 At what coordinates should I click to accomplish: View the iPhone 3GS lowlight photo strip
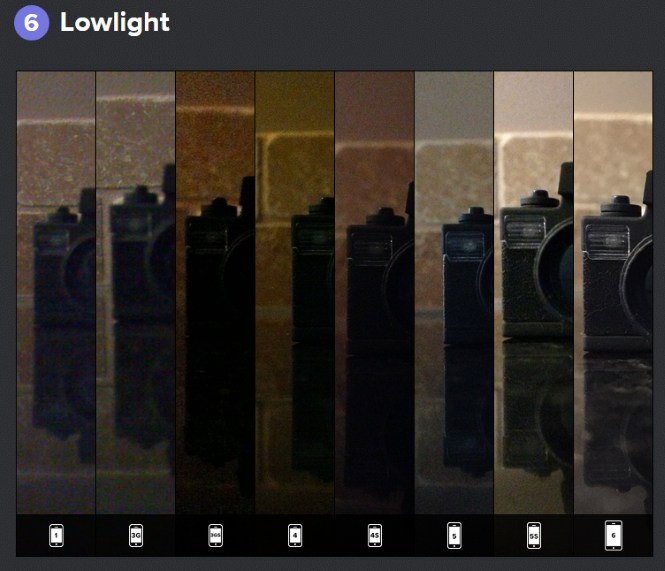215,292
